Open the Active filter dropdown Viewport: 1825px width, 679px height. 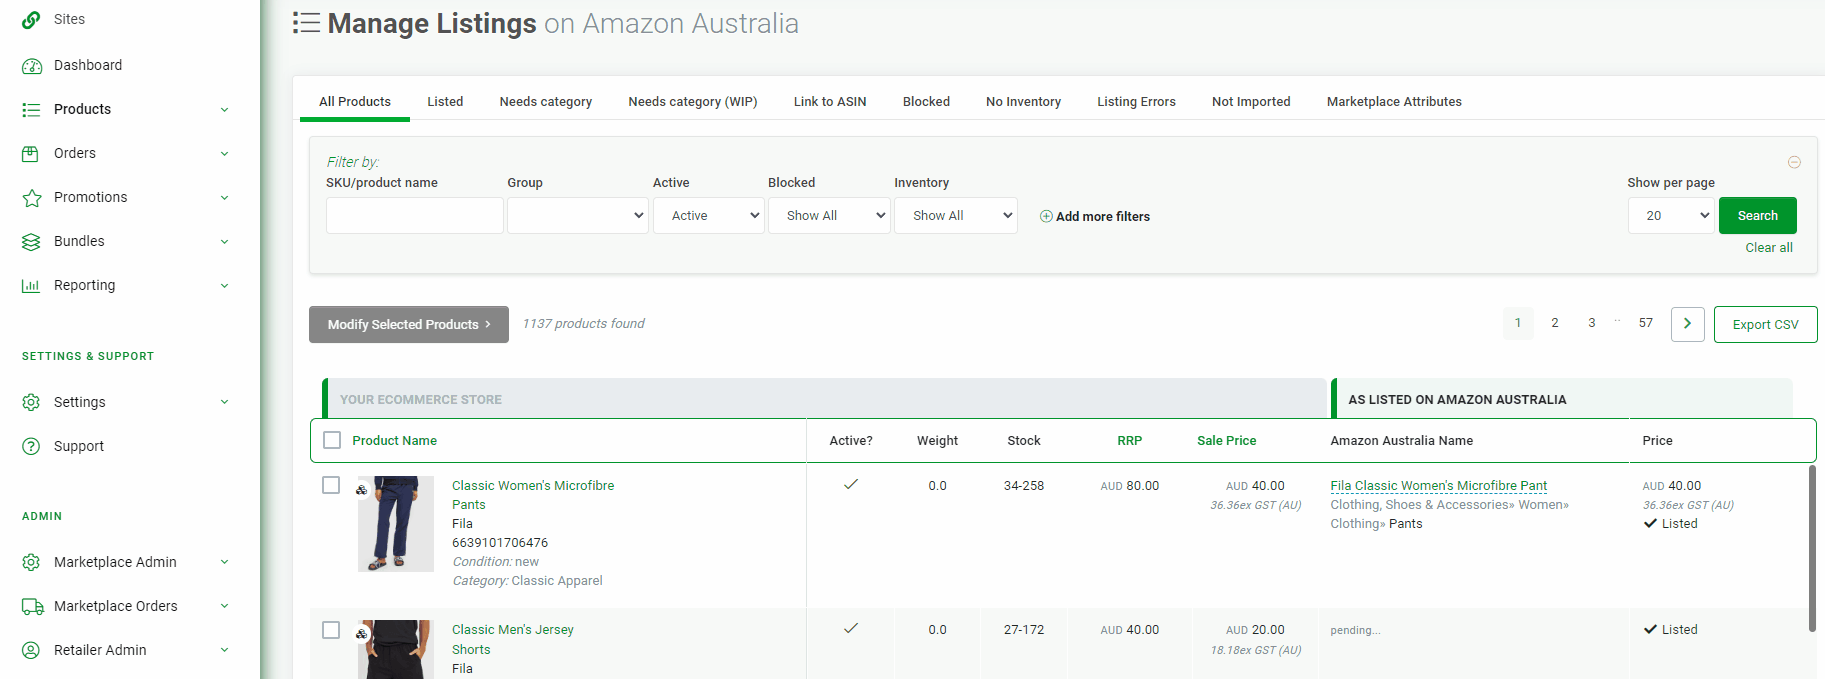pos(709,216)
